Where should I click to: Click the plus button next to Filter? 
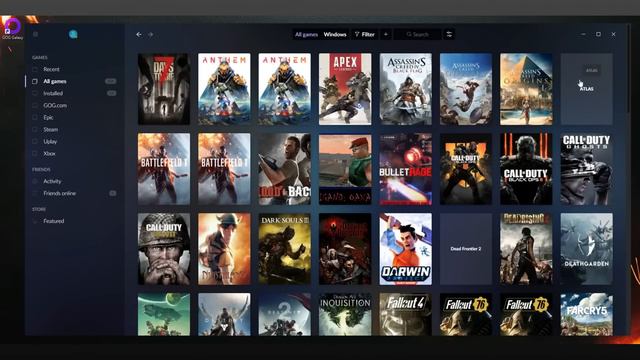386,34
